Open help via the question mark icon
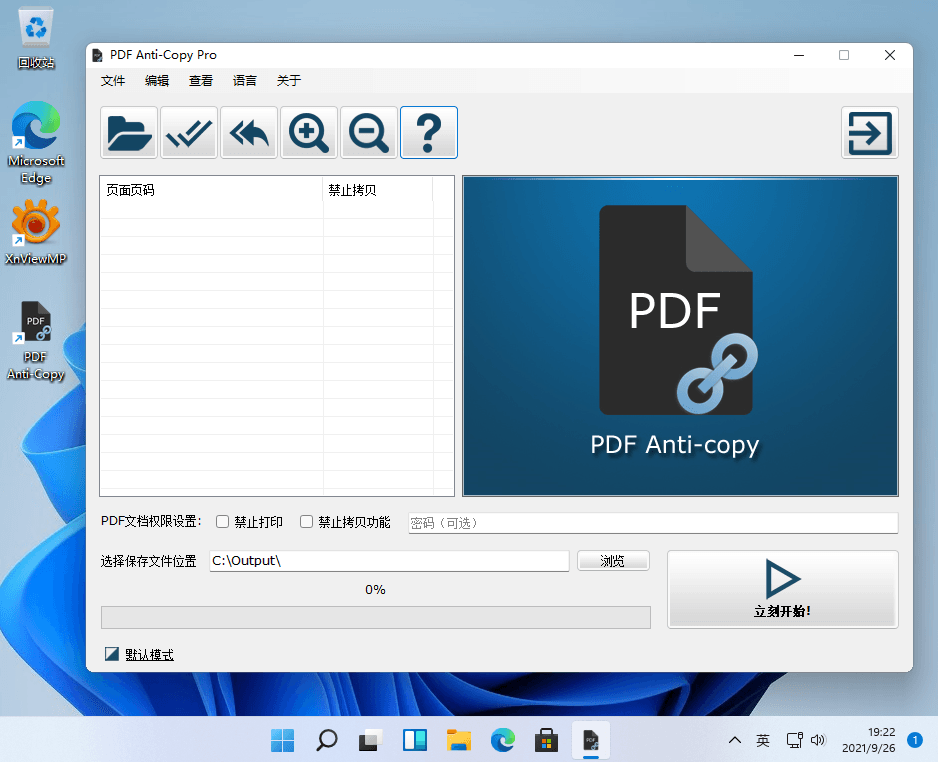The image size is (938, 762). point(429,132)
